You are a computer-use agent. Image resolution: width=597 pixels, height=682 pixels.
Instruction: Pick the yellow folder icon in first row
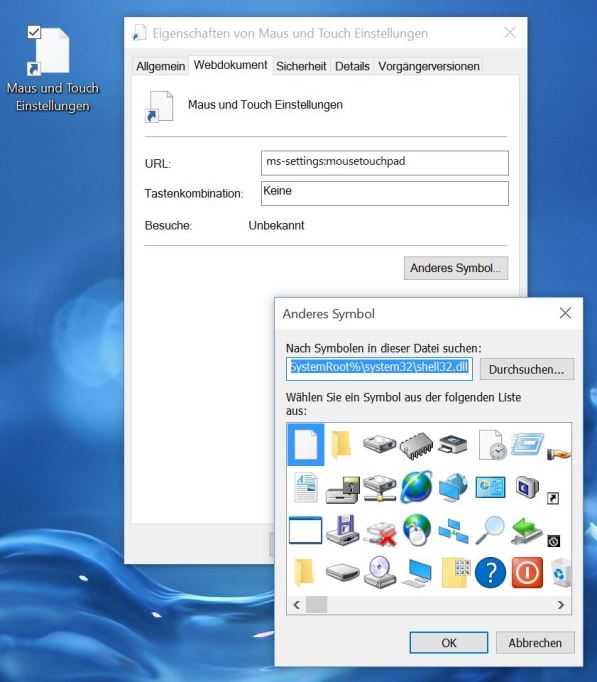(341, 445)
